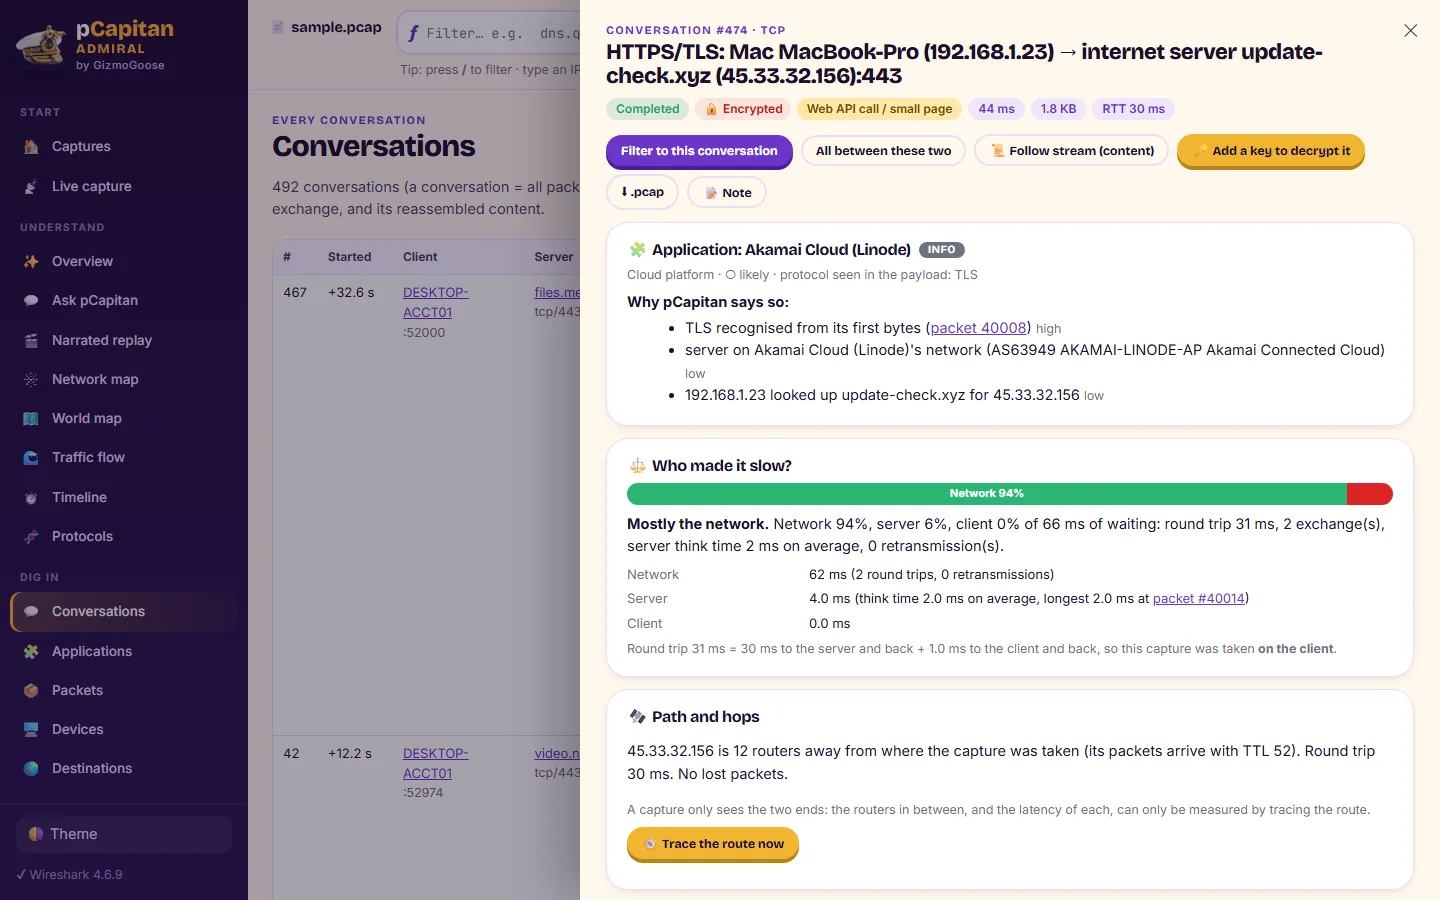Click the Narrated replay icon
Screen dimensions: 1440x900
31,341
